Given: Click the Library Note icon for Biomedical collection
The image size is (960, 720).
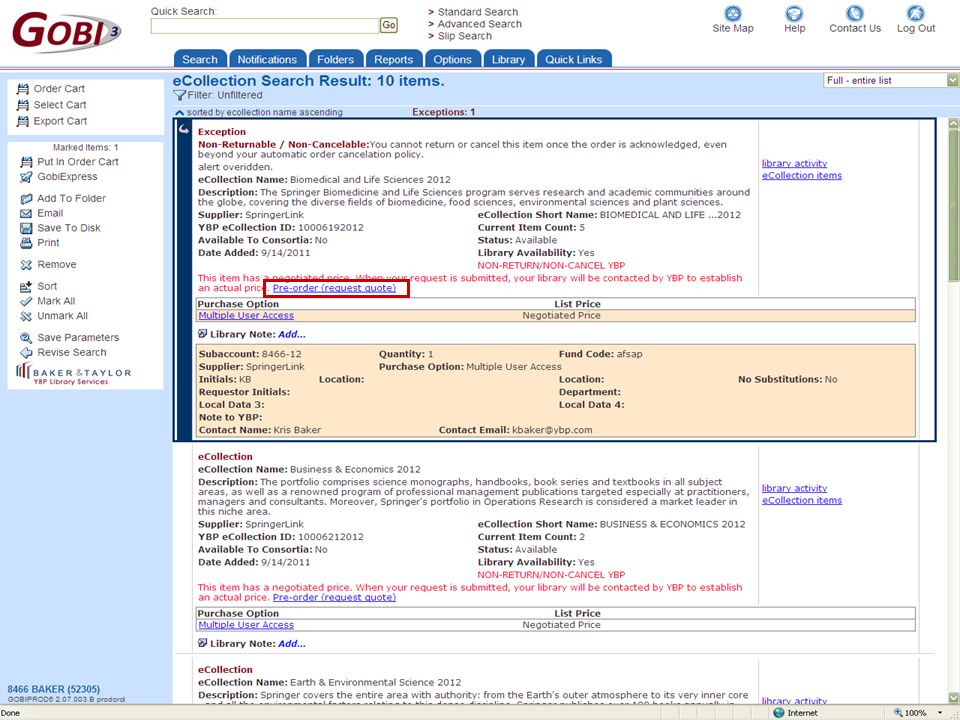Looking at the screenshot, I should pos(203,334).
